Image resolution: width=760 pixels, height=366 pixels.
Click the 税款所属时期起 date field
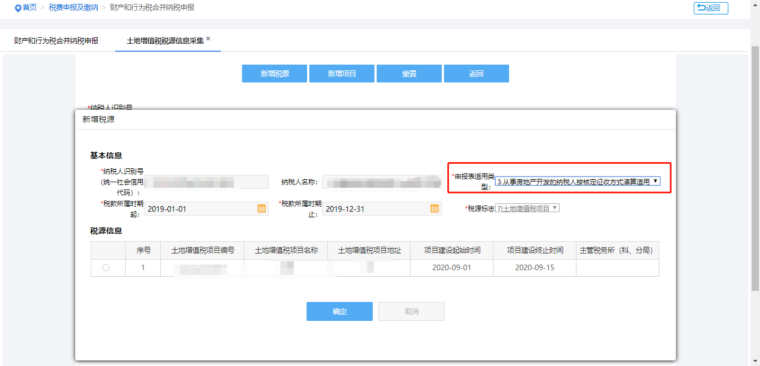206,209
